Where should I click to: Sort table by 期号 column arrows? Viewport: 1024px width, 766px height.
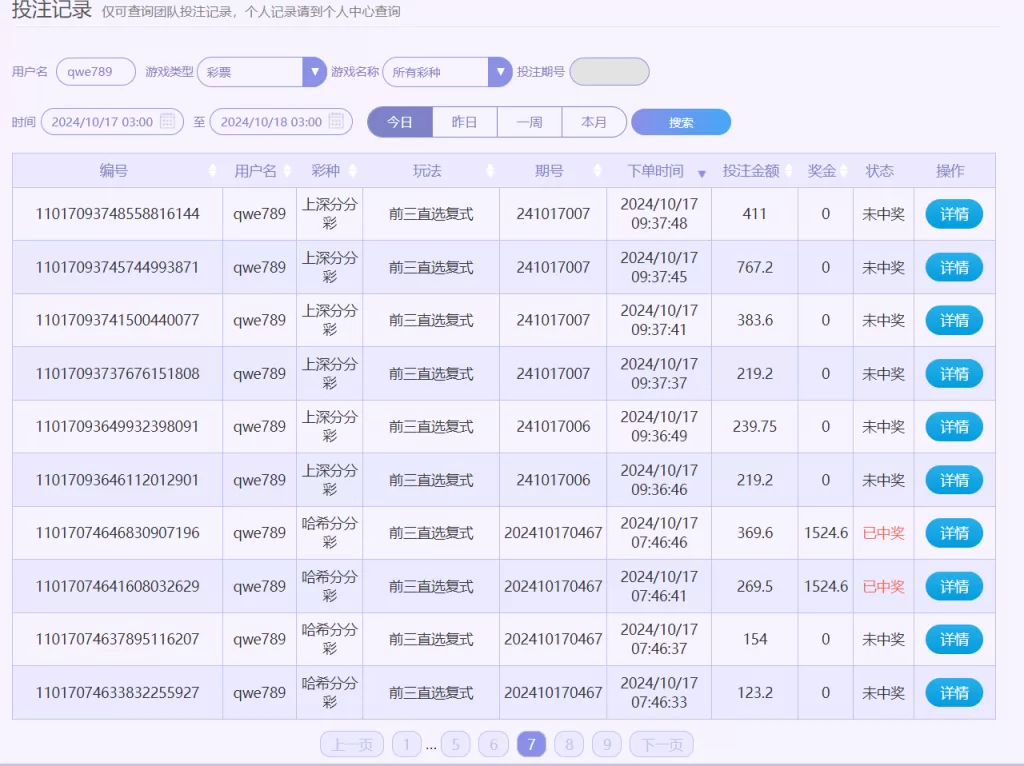(597, 171)
